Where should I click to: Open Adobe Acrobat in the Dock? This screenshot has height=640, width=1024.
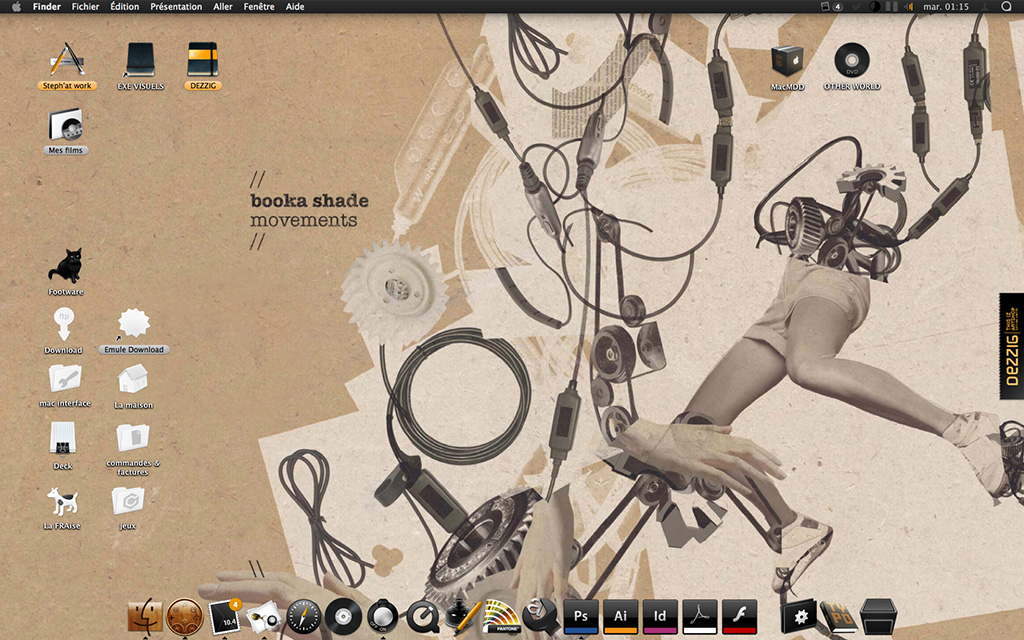click(700, 617)
